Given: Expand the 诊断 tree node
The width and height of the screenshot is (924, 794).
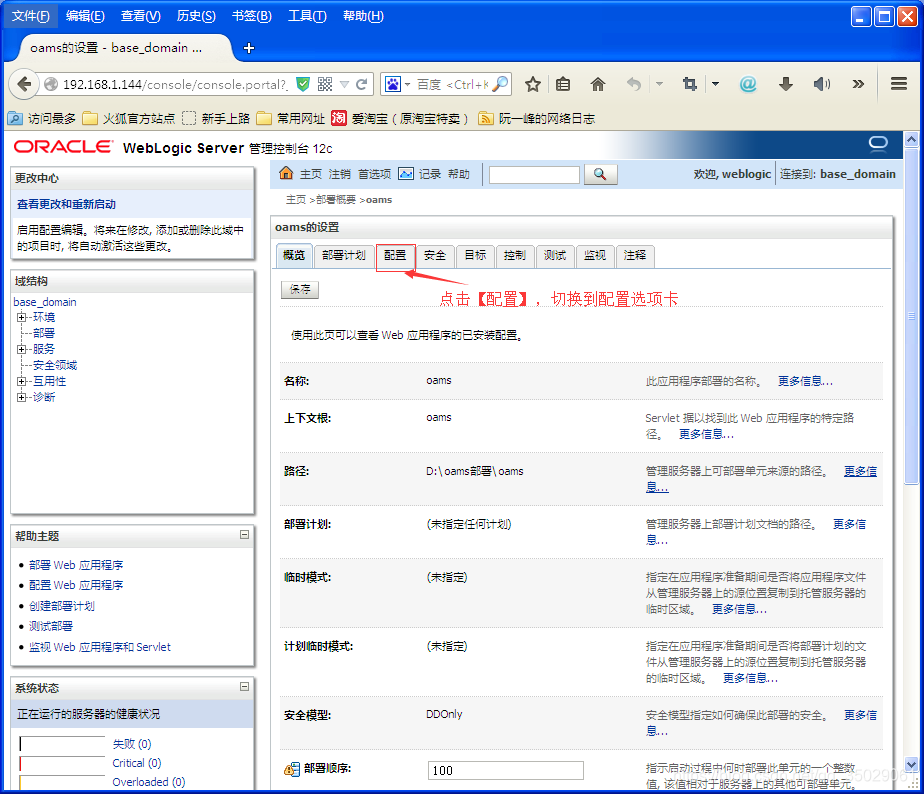Looking at the screenshot, I should 22,397.
